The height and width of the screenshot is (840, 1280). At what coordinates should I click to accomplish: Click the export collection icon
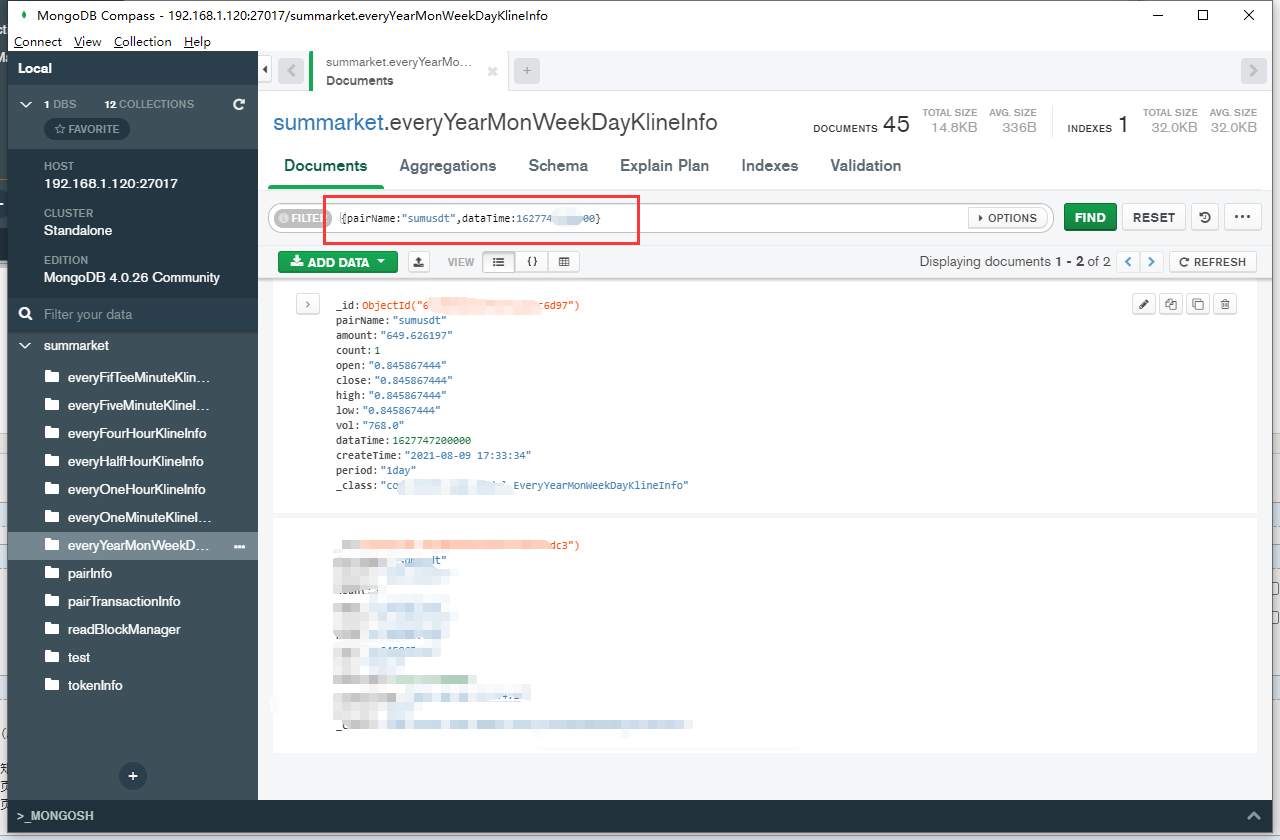420,262
